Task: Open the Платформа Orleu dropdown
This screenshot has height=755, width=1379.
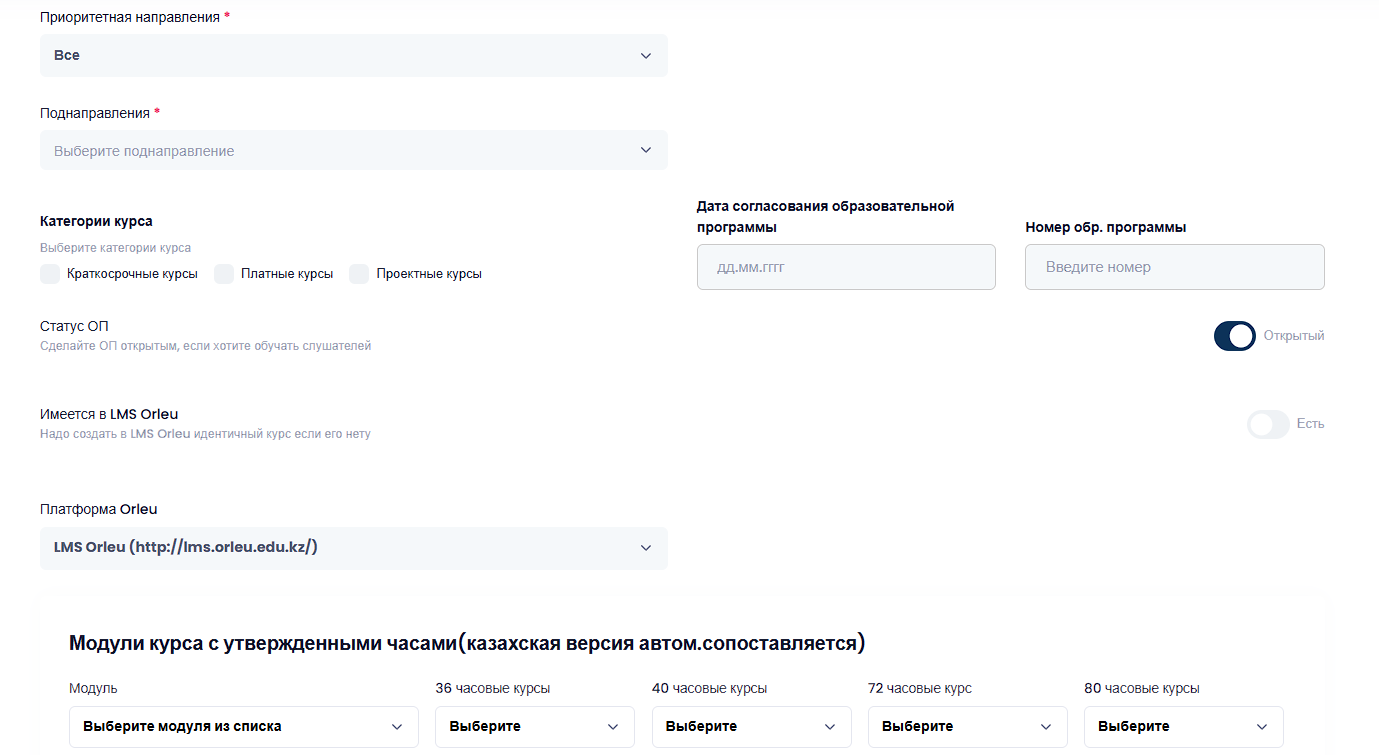Action: [352, 548]
